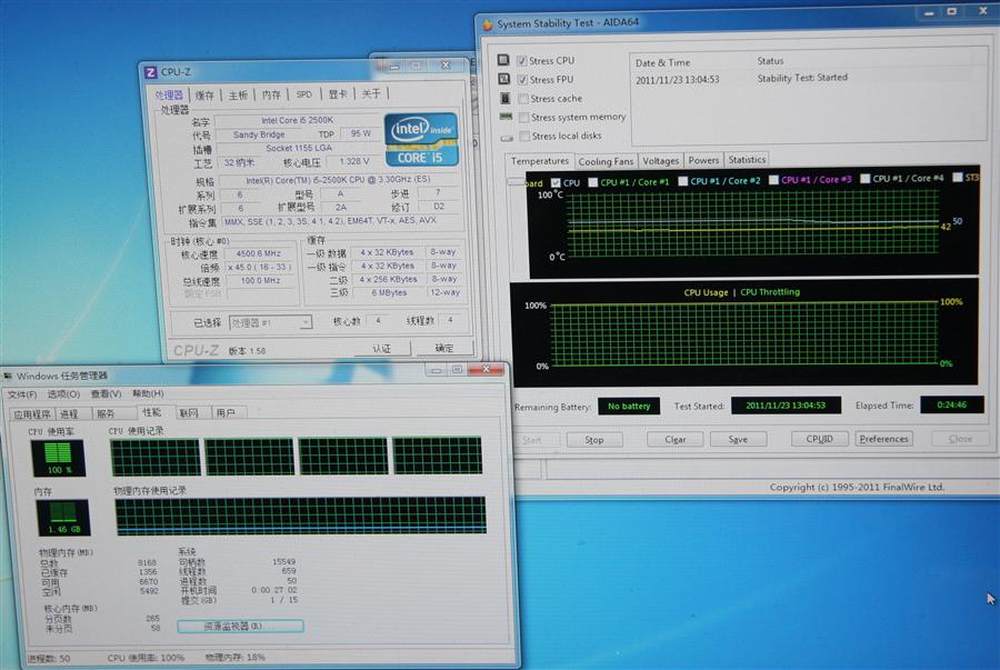Click the Task Manager title bar icon
Image resolution: width=1000 pixels, height=670 pixels.
click(x=8, y=376)
